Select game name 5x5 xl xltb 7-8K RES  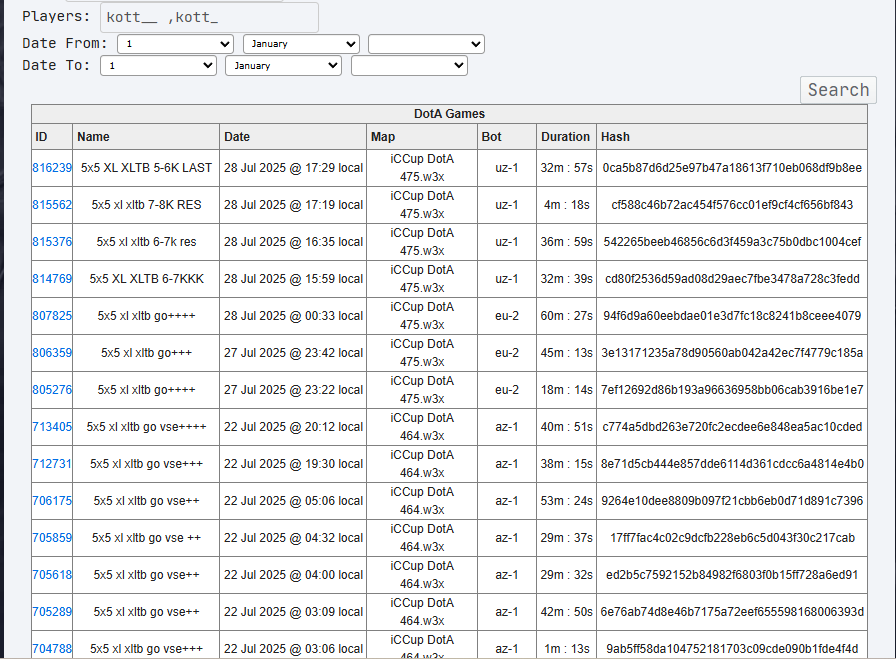pyautogui.click(x=146, y=205)
